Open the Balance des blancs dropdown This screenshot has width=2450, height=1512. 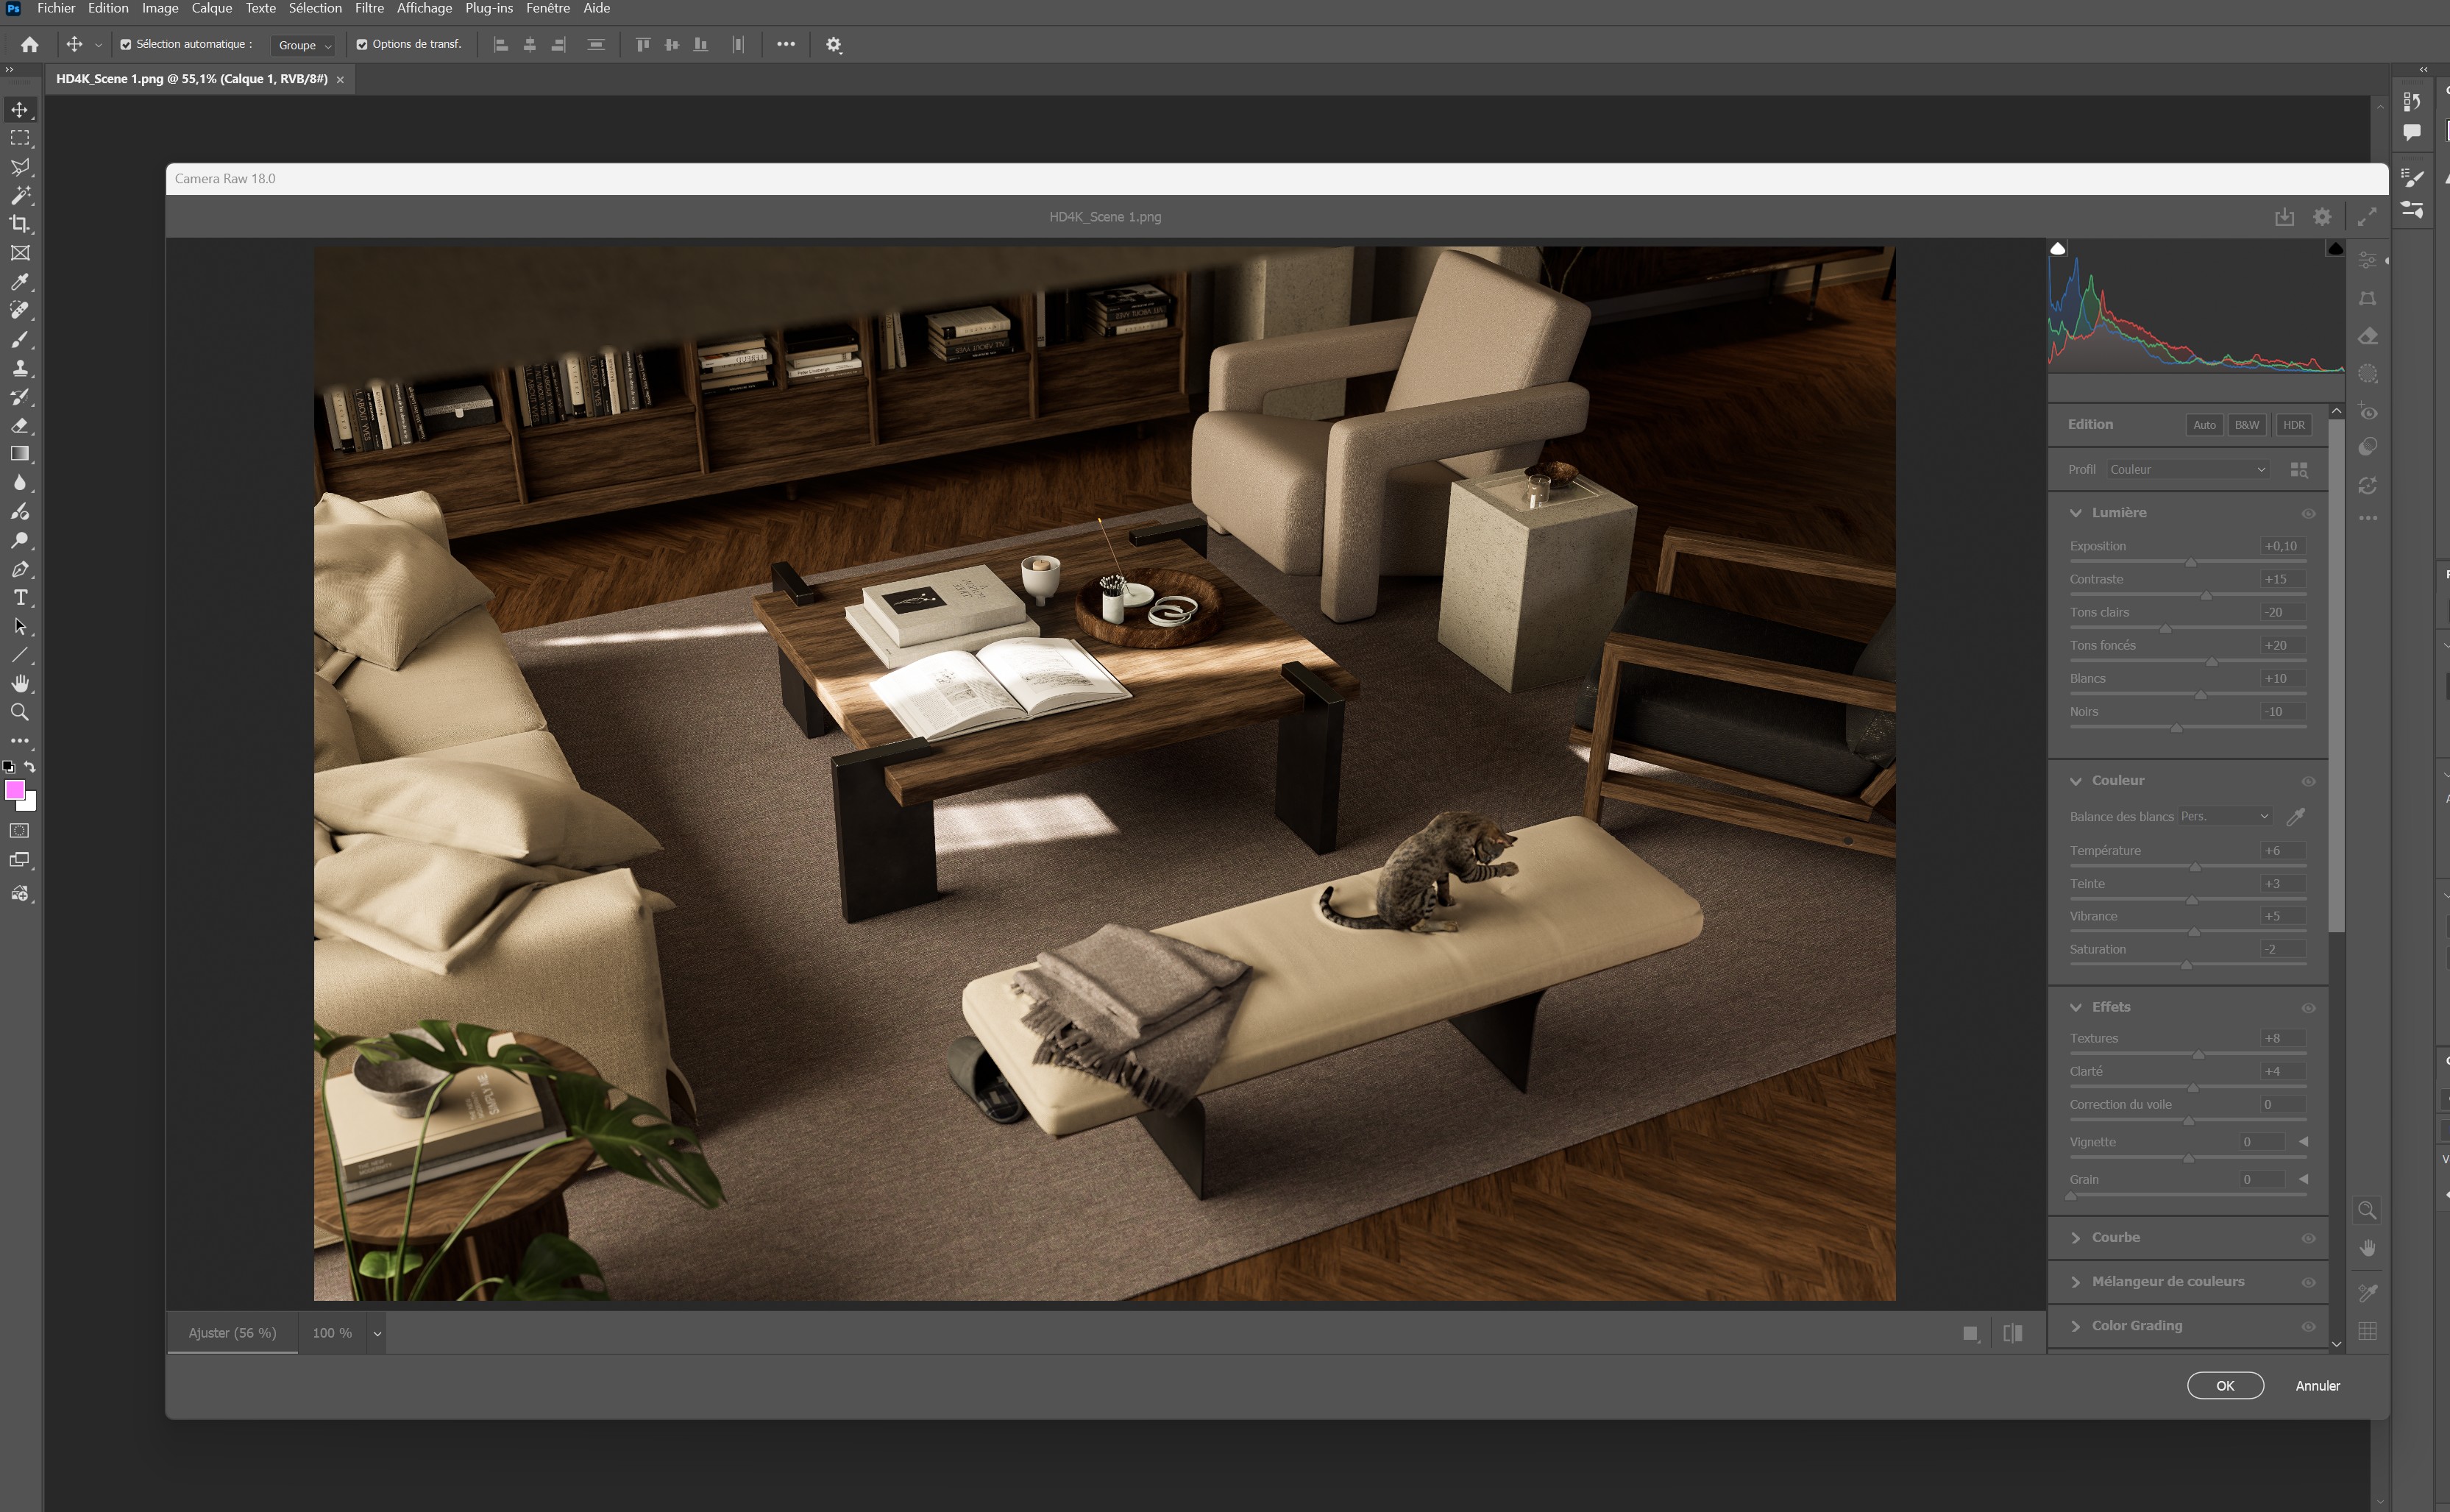pos(2225,816)
